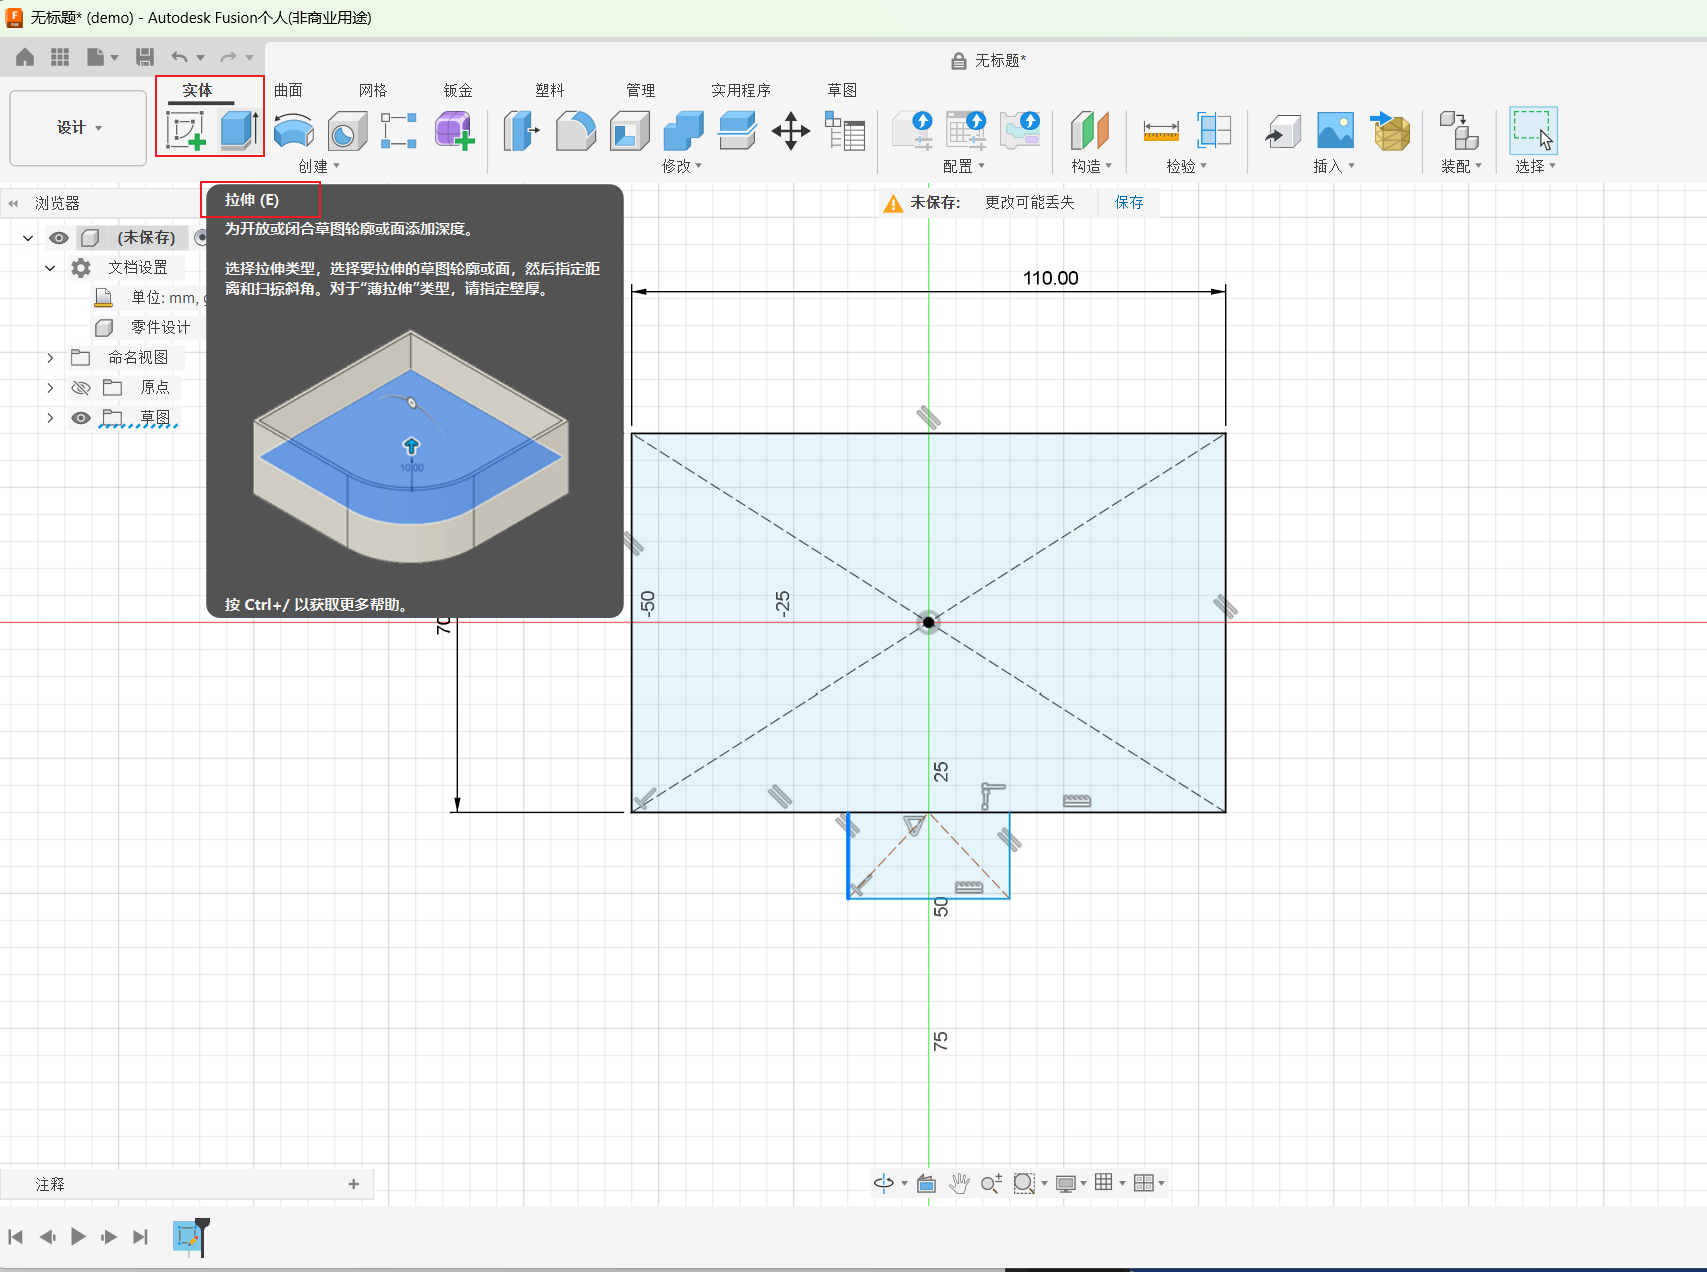Toggle visibility of the Sketches folder
The image size is (1707, 1272).
(81, 418)
